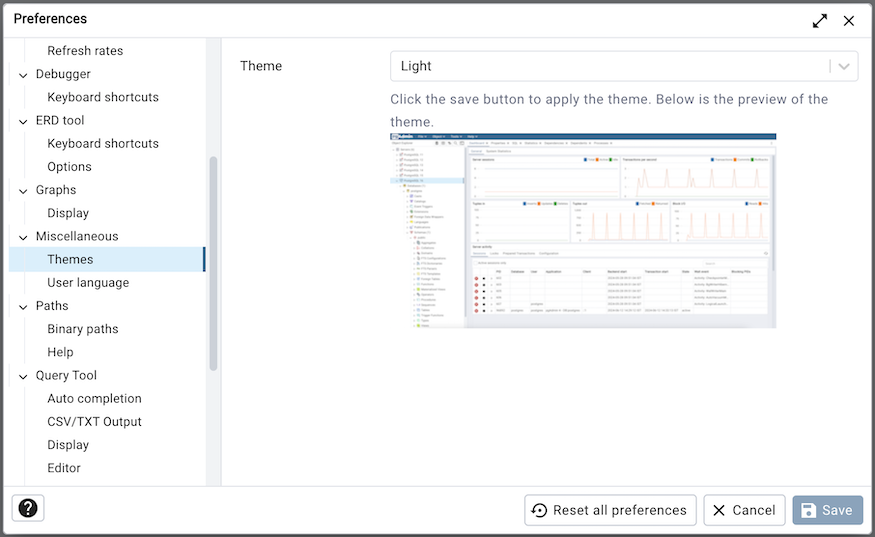The height and width of the screenshot is (537, 875).
Task: Click the sidebar vertical scrollbar
Action: [x=213, y=264]
